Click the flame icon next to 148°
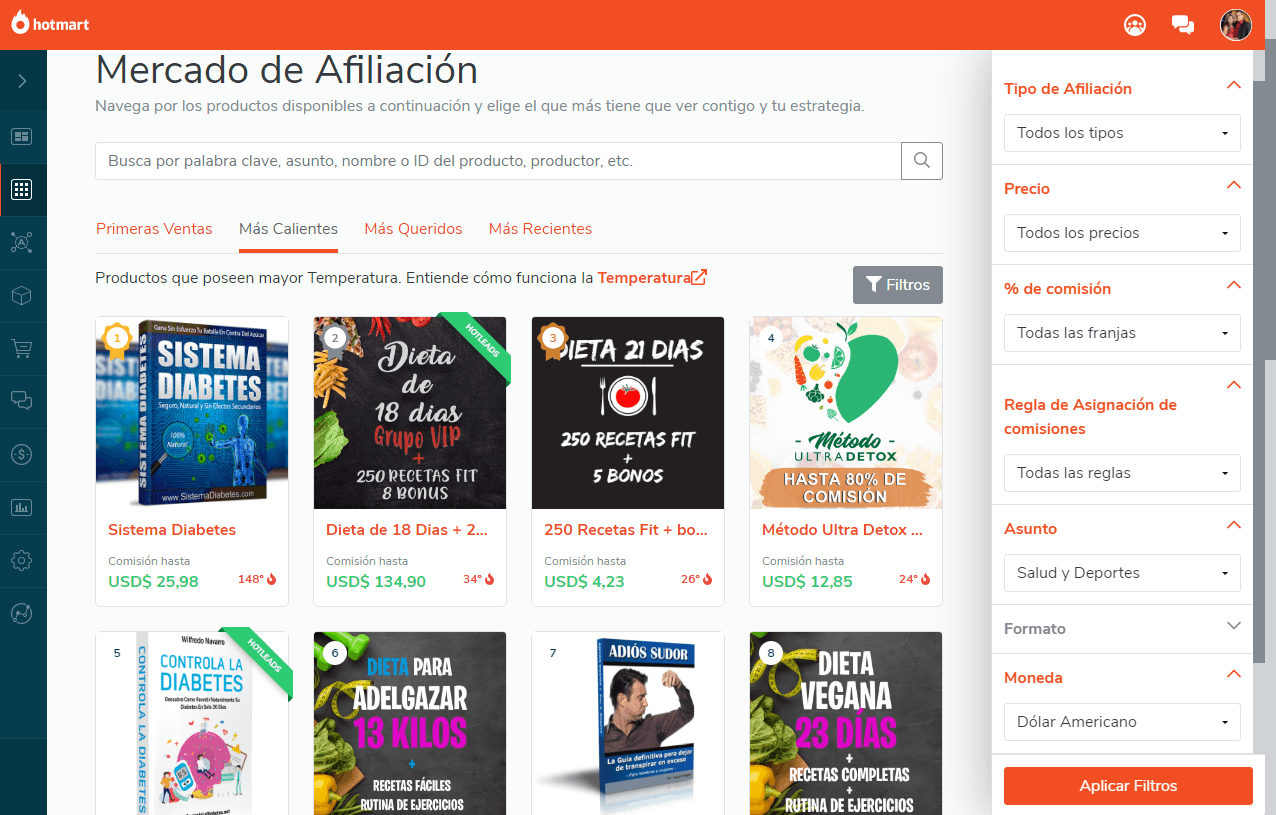This screenshot has width=1276, height=815. click(272, 579)
